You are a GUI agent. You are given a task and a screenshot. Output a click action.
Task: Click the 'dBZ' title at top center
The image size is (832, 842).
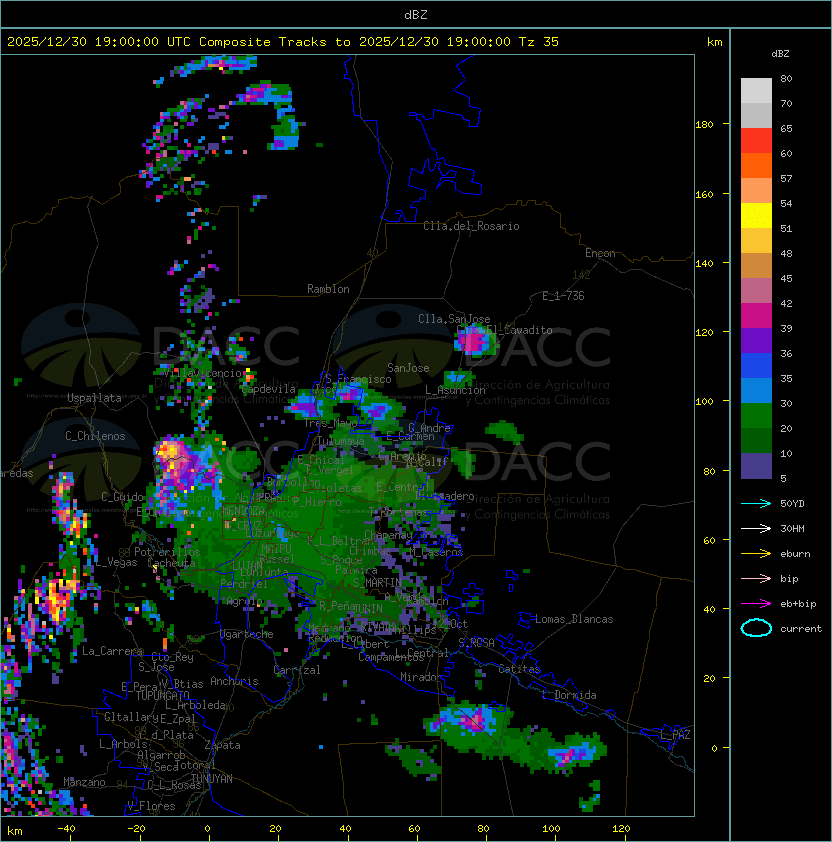(416, 14)
